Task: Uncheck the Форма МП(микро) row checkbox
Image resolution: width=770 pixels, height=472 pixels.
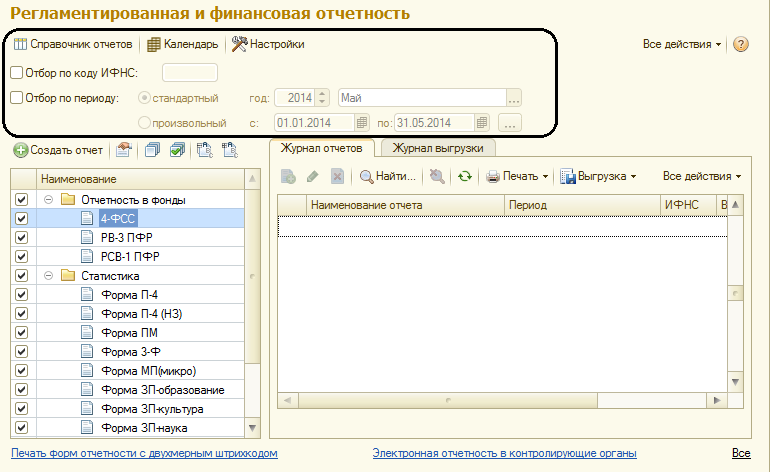Action: [22, 371]
